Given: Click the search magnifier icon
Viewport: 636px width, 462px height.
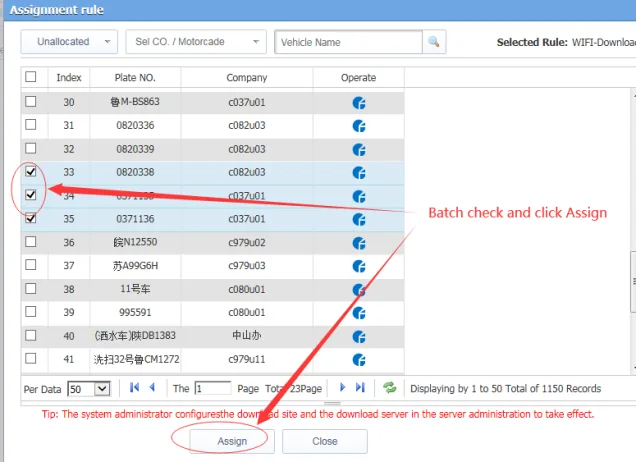Looking at the screenshot, I should point(434,42).
